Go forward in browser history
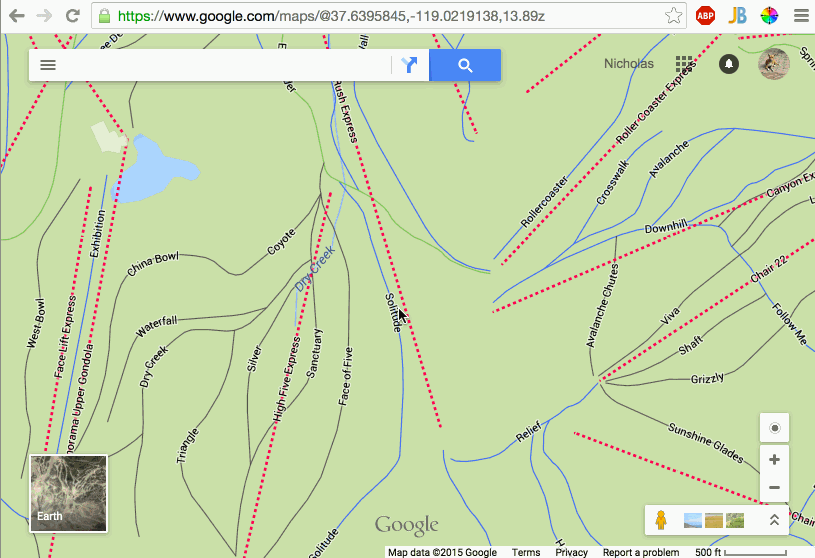The image size is (815, 558). tap(45, 16)
